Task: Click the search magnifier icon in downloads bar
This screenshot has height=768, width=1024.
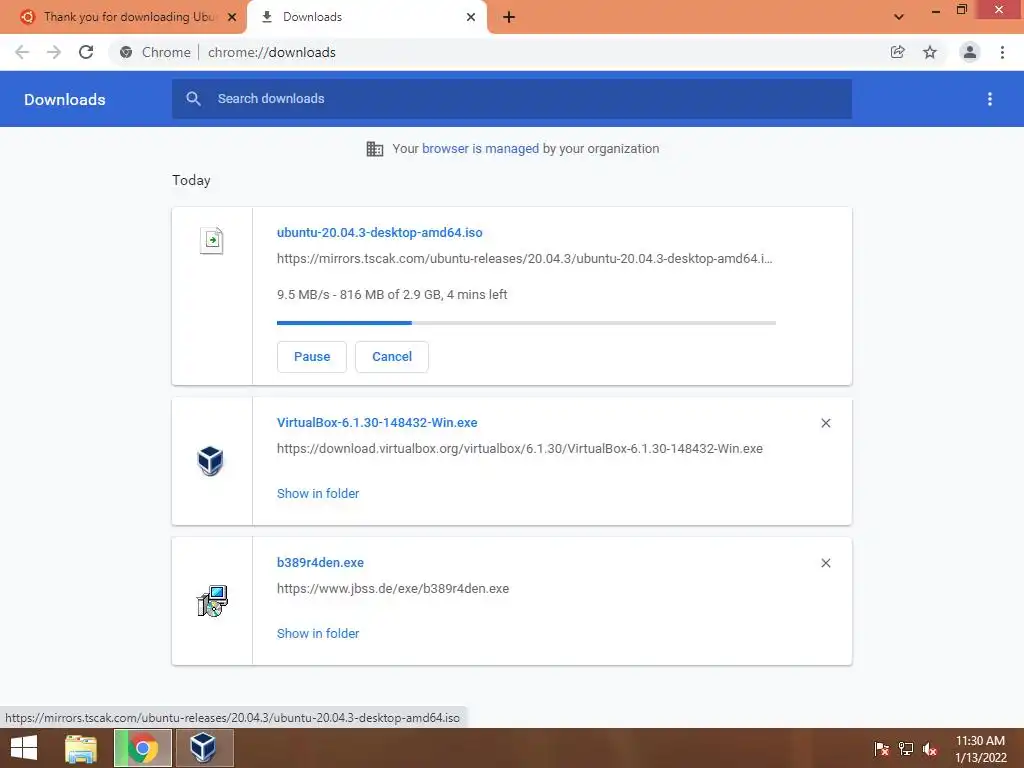Action: 193,99
